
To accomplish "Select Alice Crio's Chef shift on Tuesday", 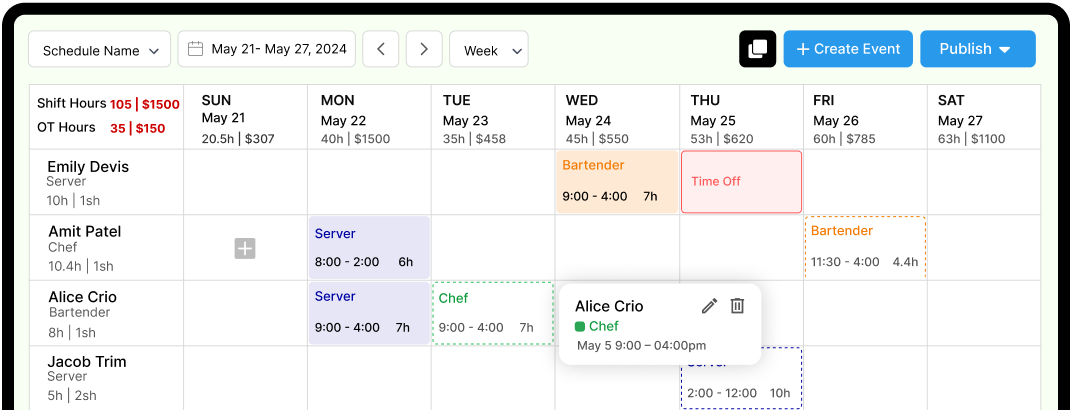I will click(493, 313).
